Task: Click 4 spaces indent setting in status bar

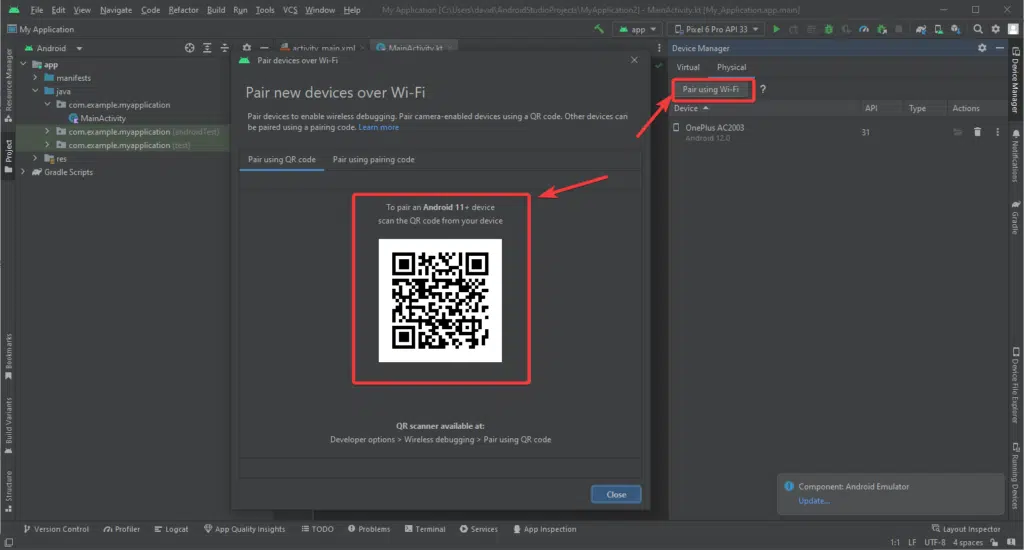Action: coord(967,542)
